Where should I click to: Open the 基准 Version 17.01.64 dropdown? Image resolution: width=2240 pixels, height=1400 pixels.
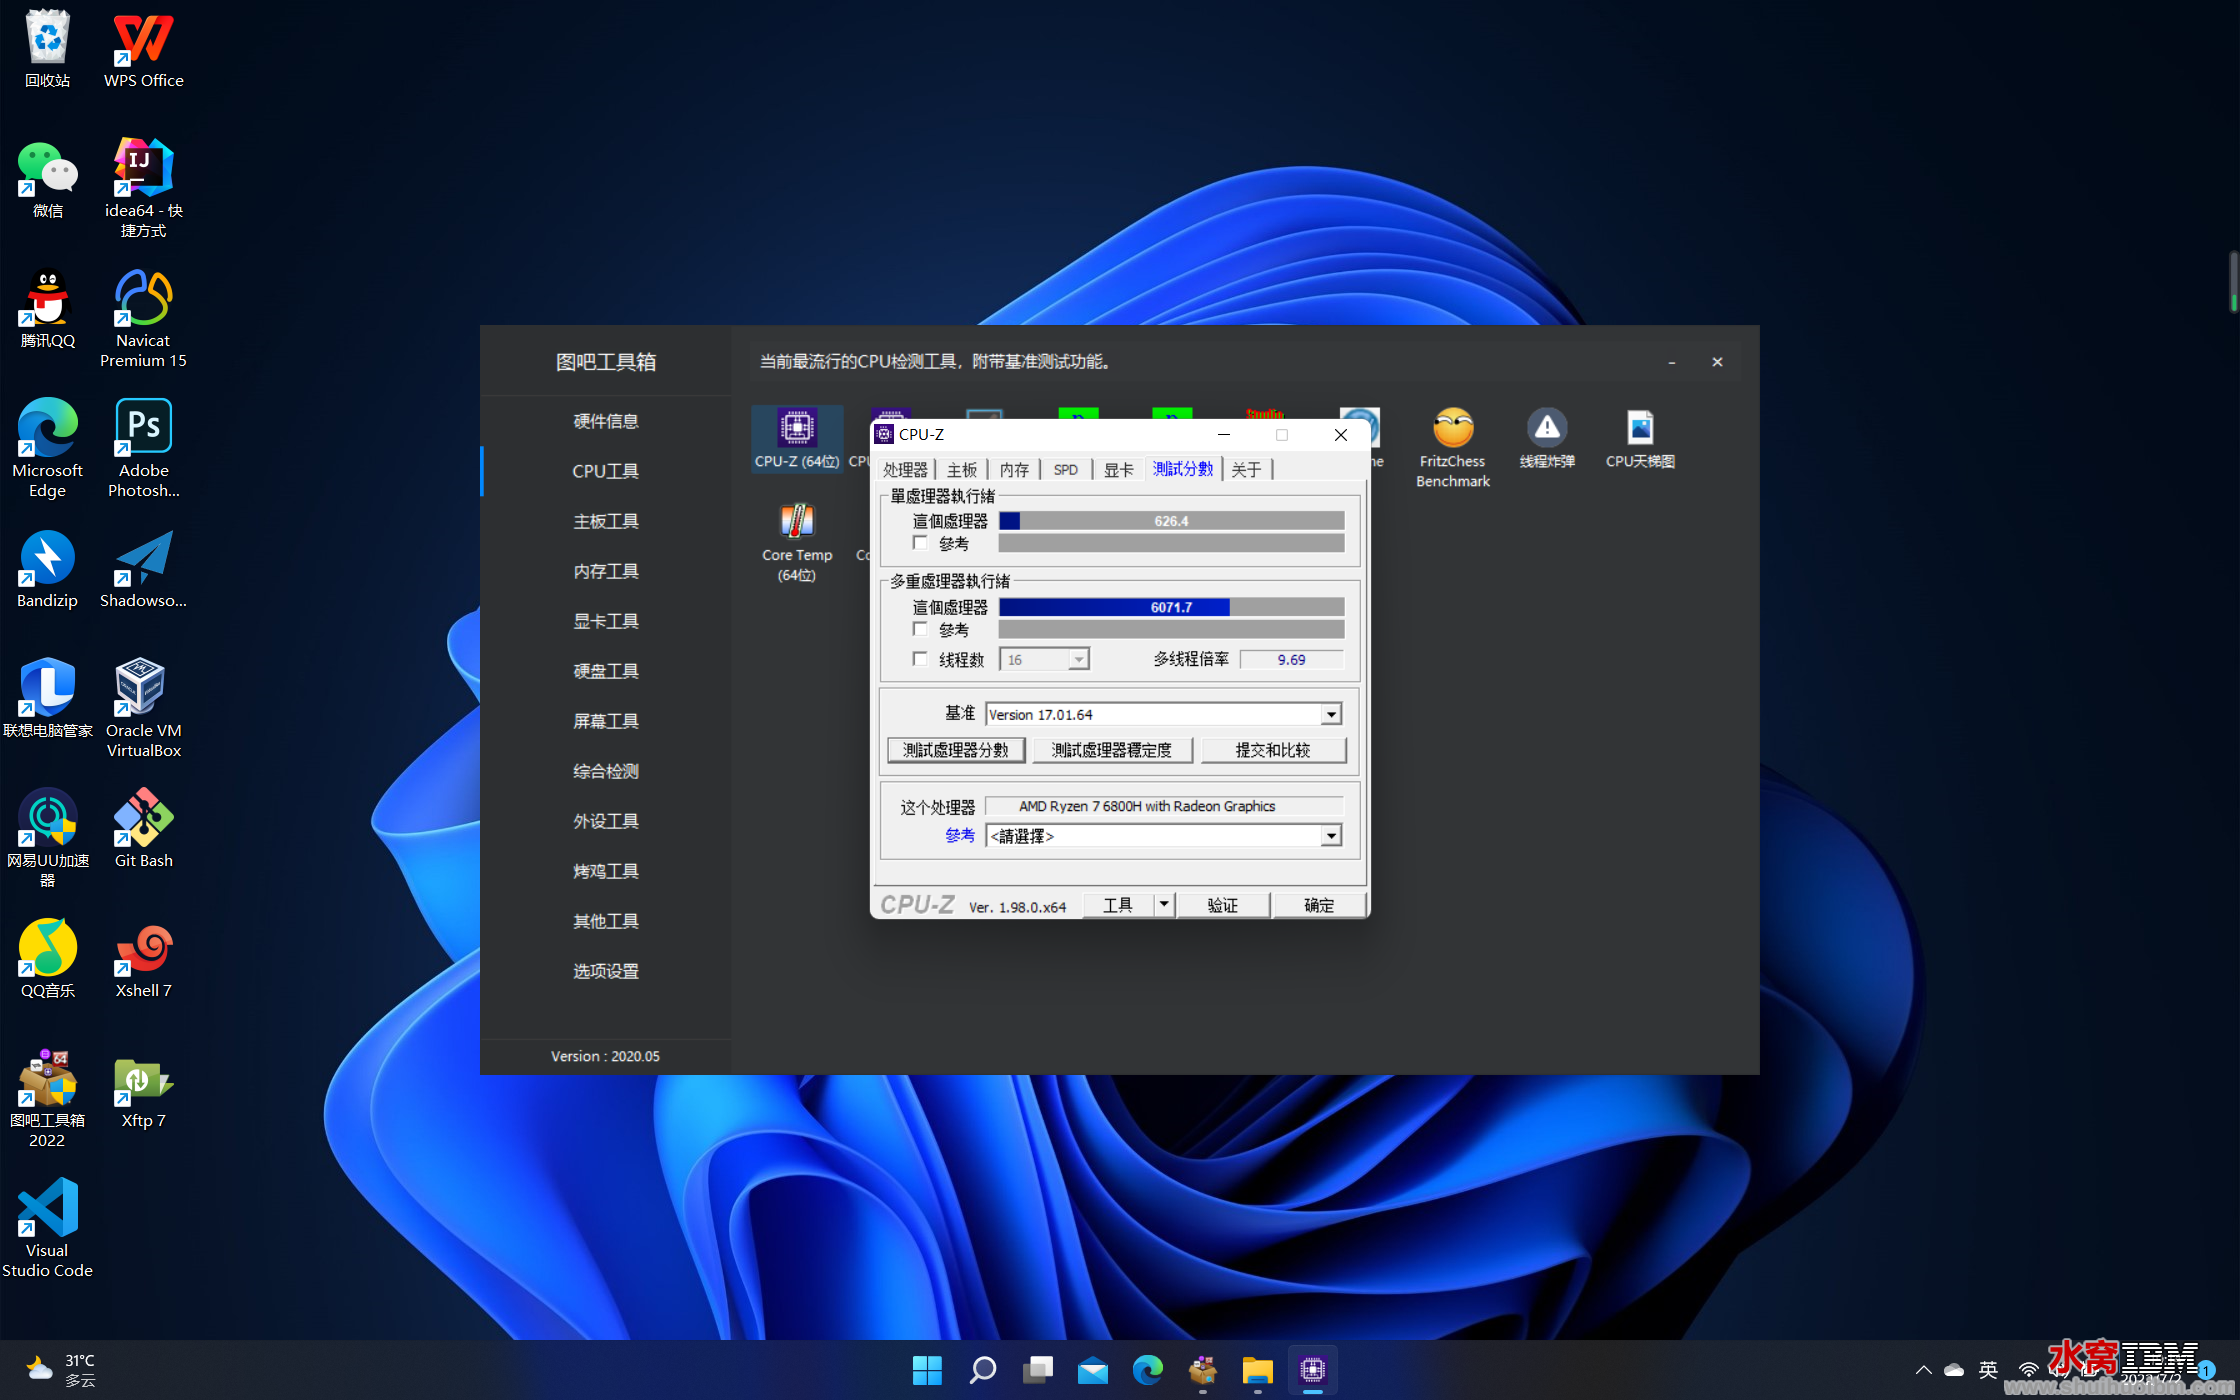pyautogui.click(x=1330, y=714)
